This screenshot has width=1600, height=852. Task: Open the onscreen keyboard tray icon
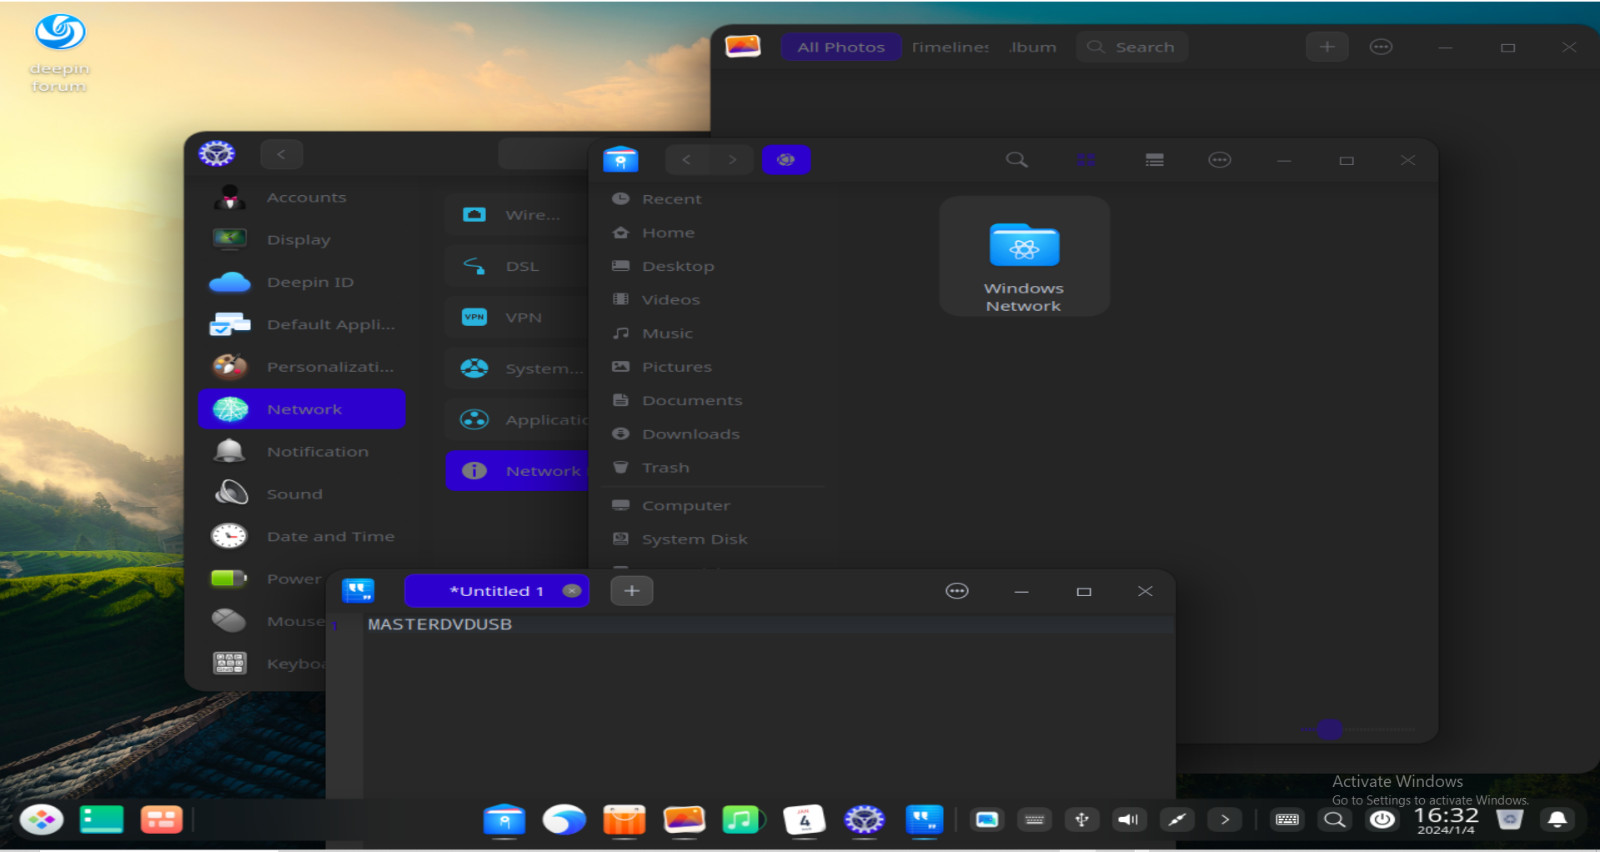1287,820
